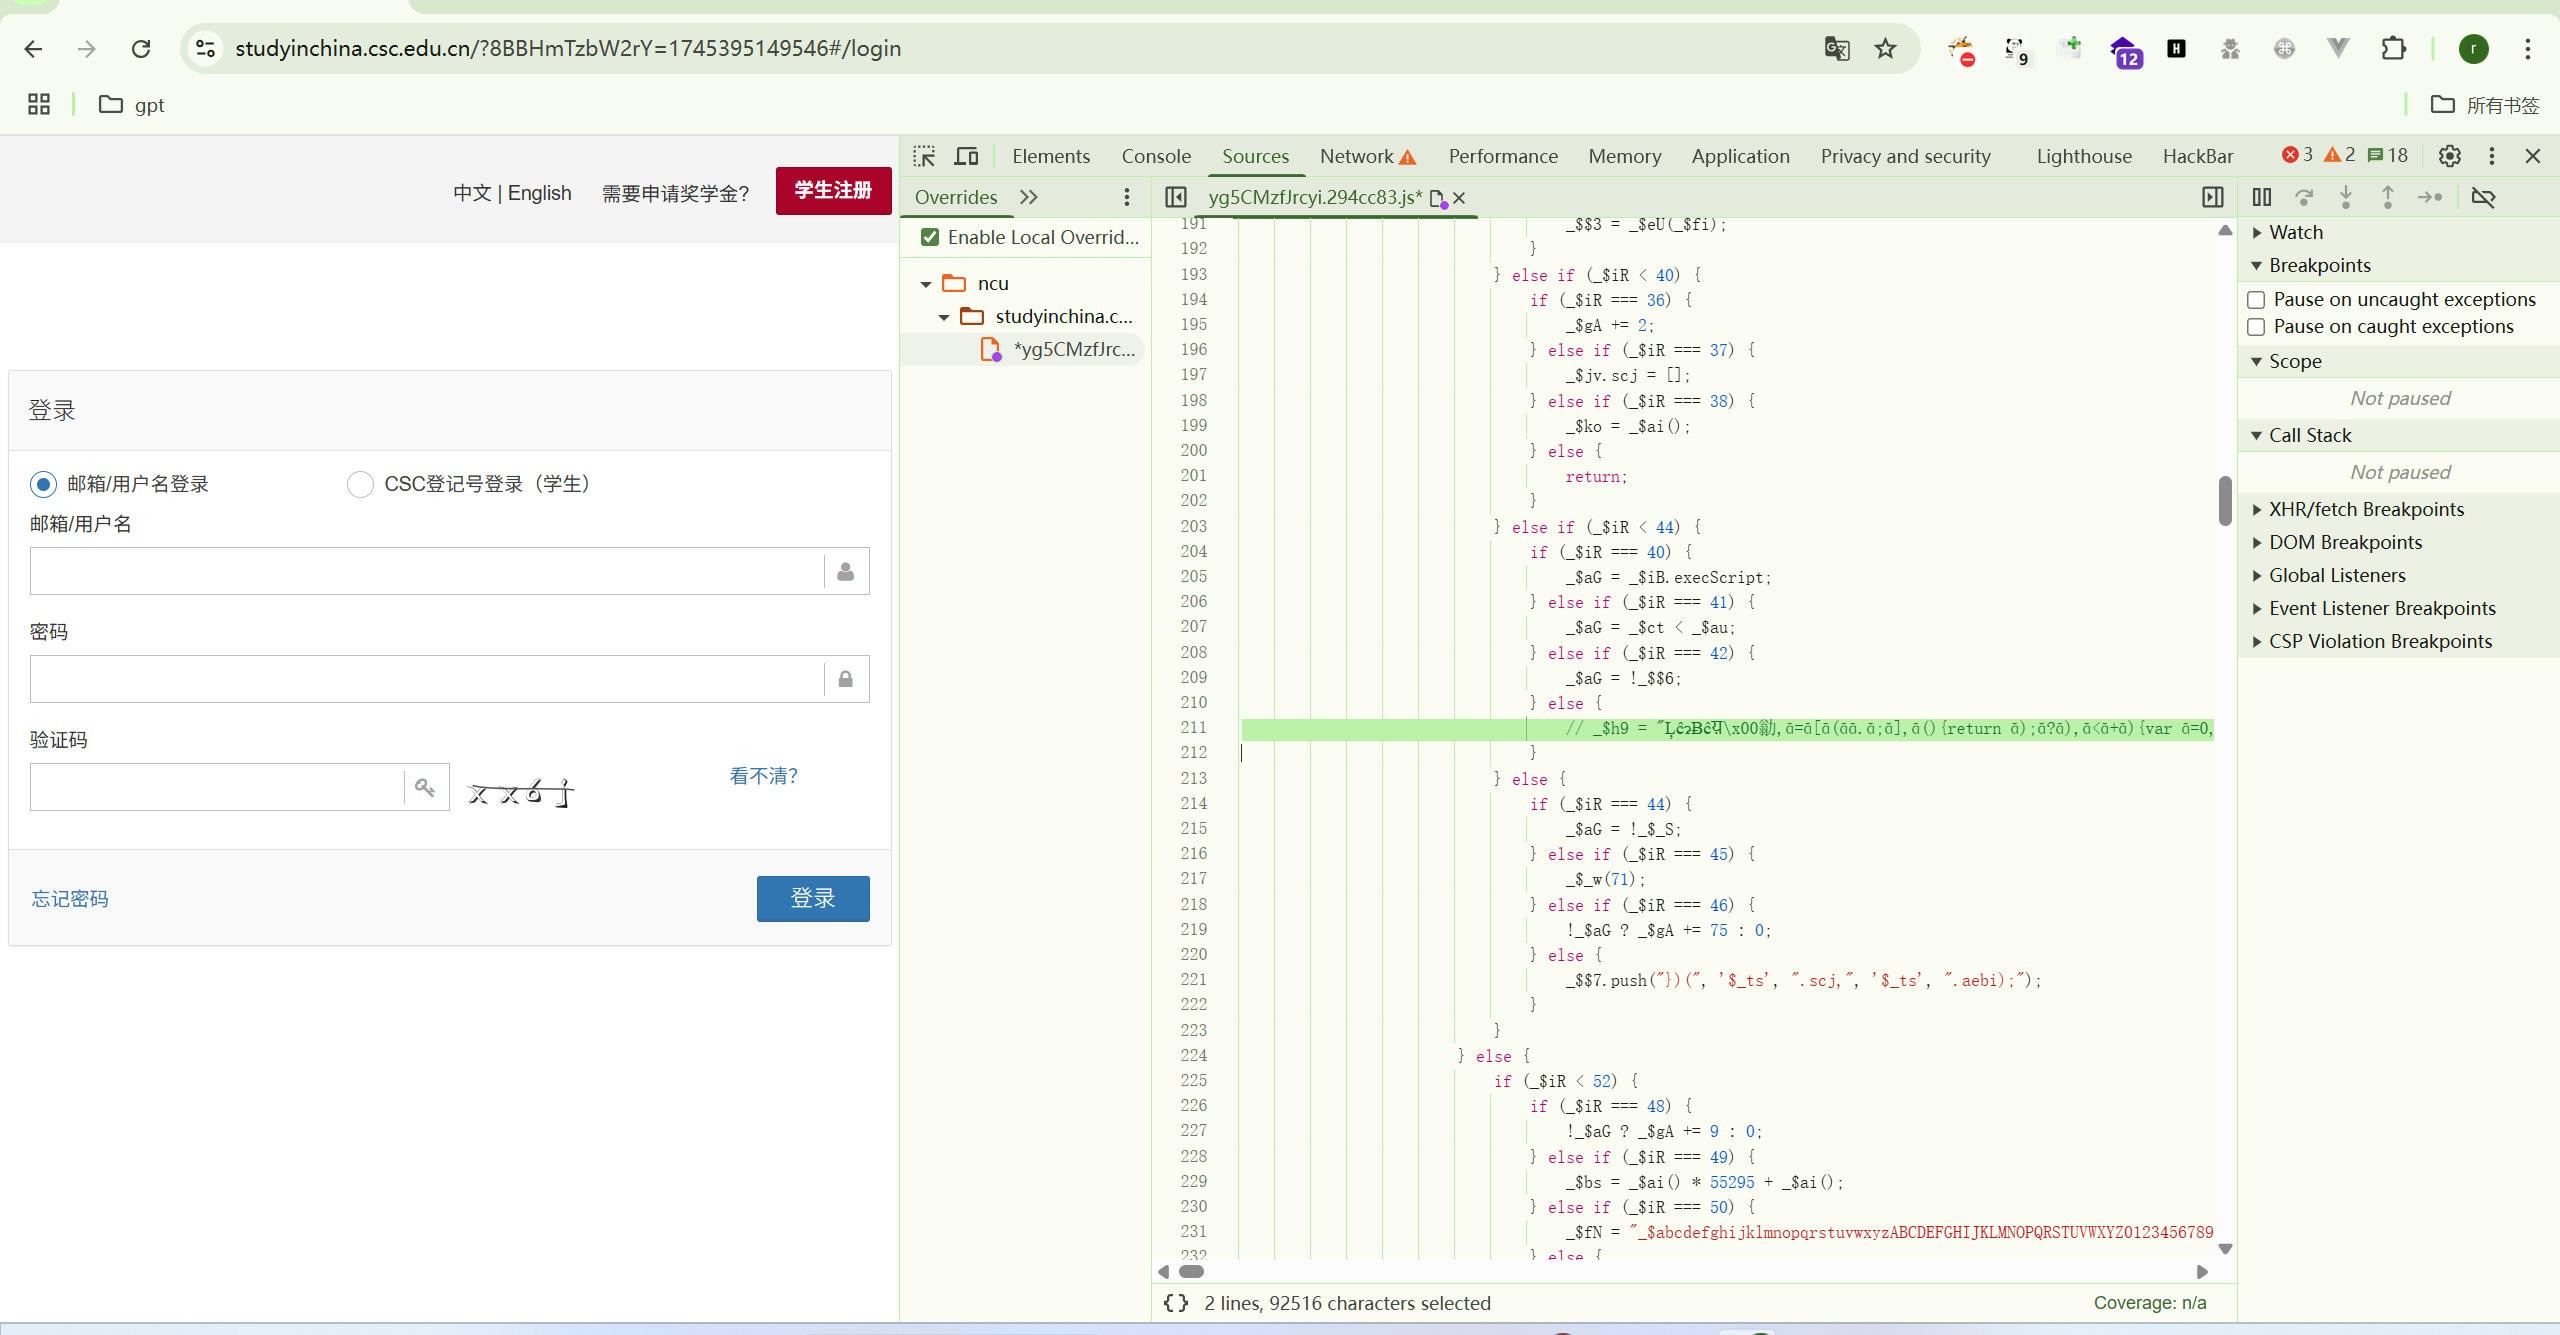
Task: Click the blue 登录 button
Action: [813, 898]
